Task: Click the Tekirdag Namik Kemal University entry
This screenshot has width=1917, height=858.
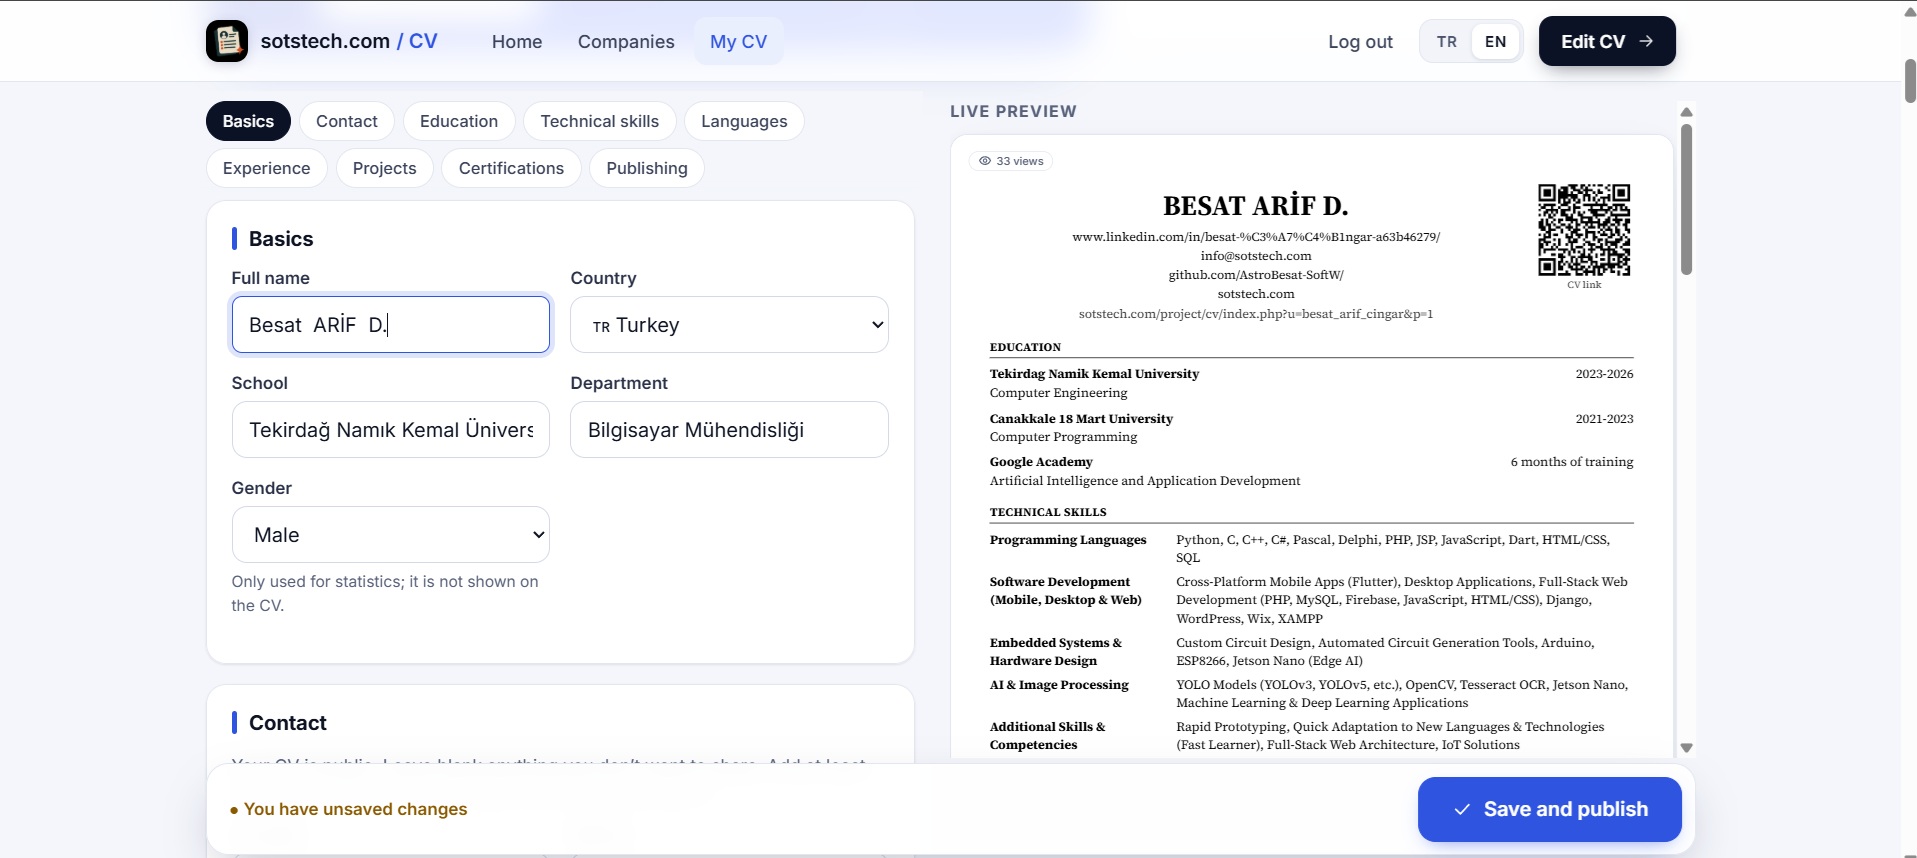Action: coord(1094,374)
